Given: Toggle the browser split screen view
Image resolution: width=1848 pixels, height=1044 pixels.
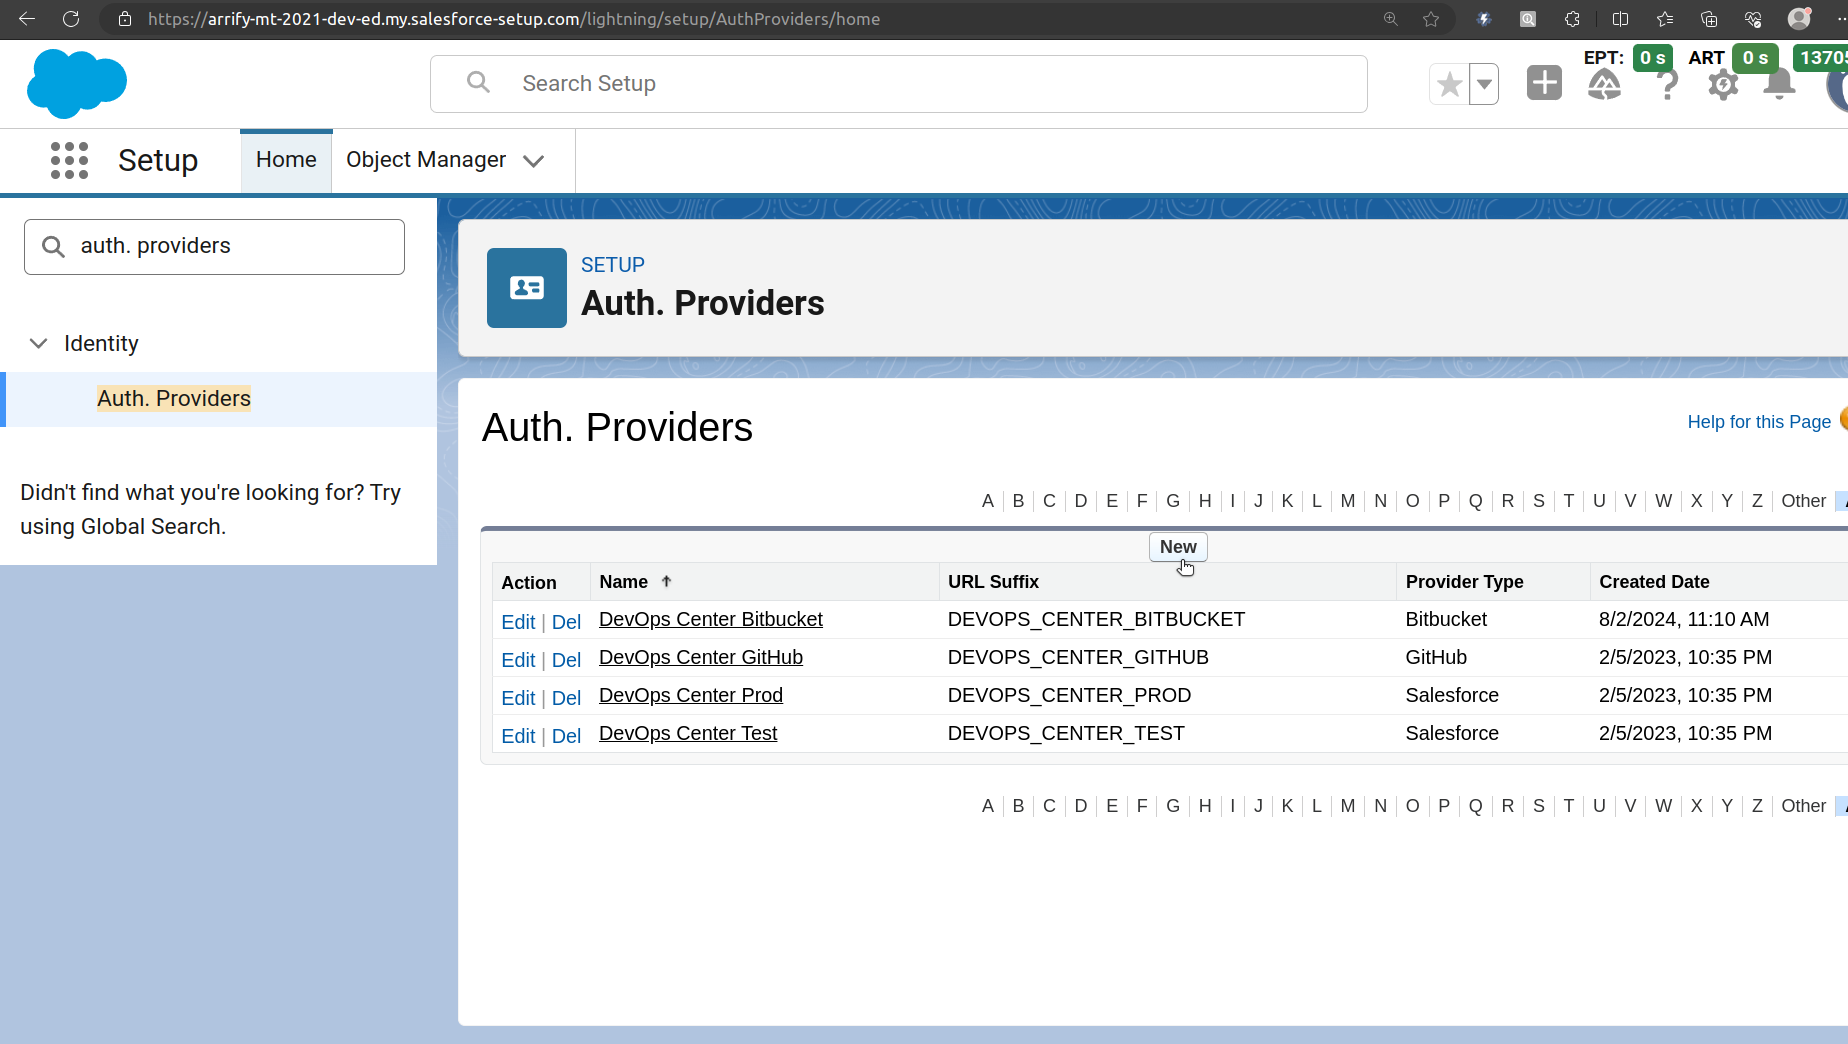Looking at the screenshot, I should click(x=1620, y=19).
